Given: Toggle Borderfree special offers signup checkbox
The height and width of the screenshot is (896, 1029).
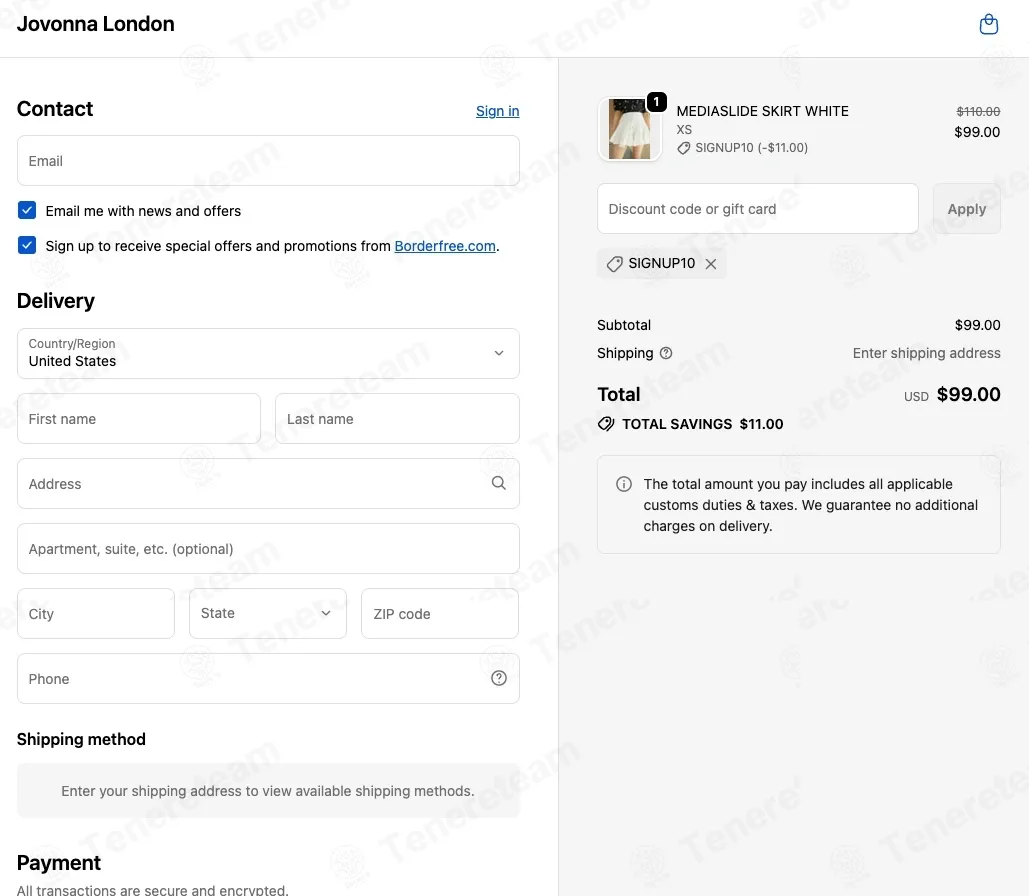Looking at the screenshot, I should tap(27, 245).
